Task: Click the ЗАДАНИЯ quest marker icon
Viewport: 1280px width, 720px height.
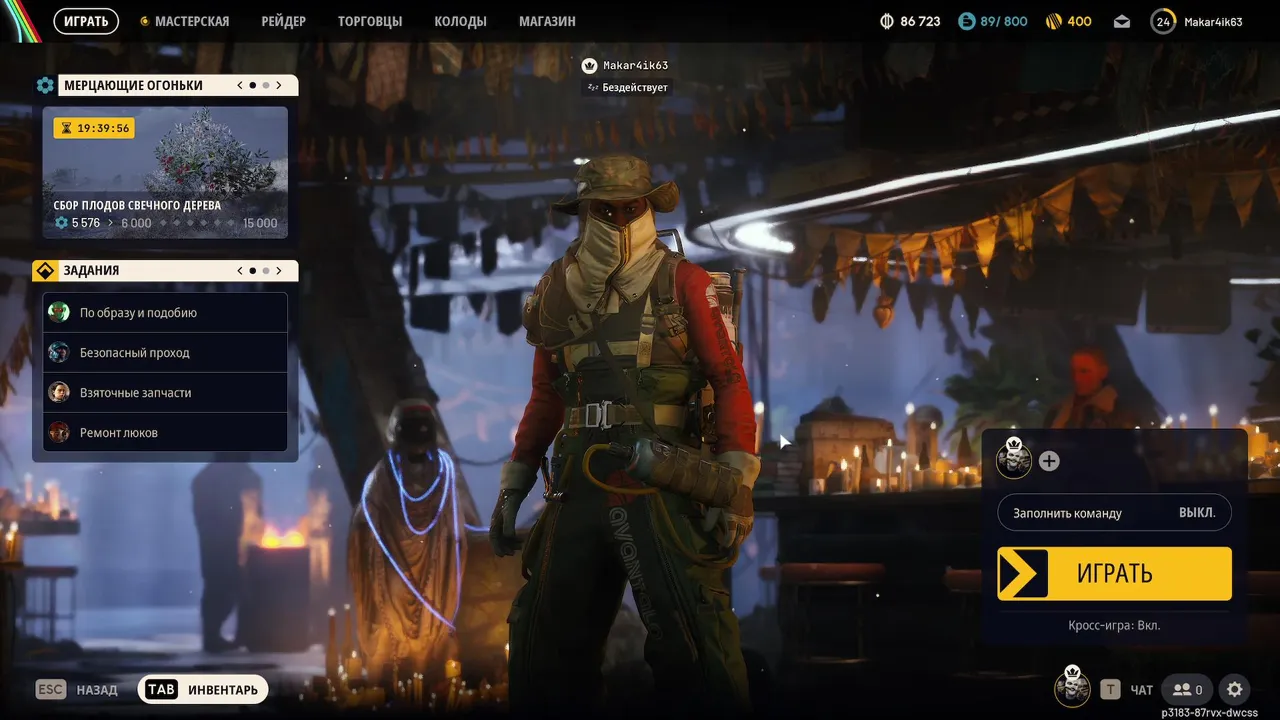Action: tap(45, 270)
